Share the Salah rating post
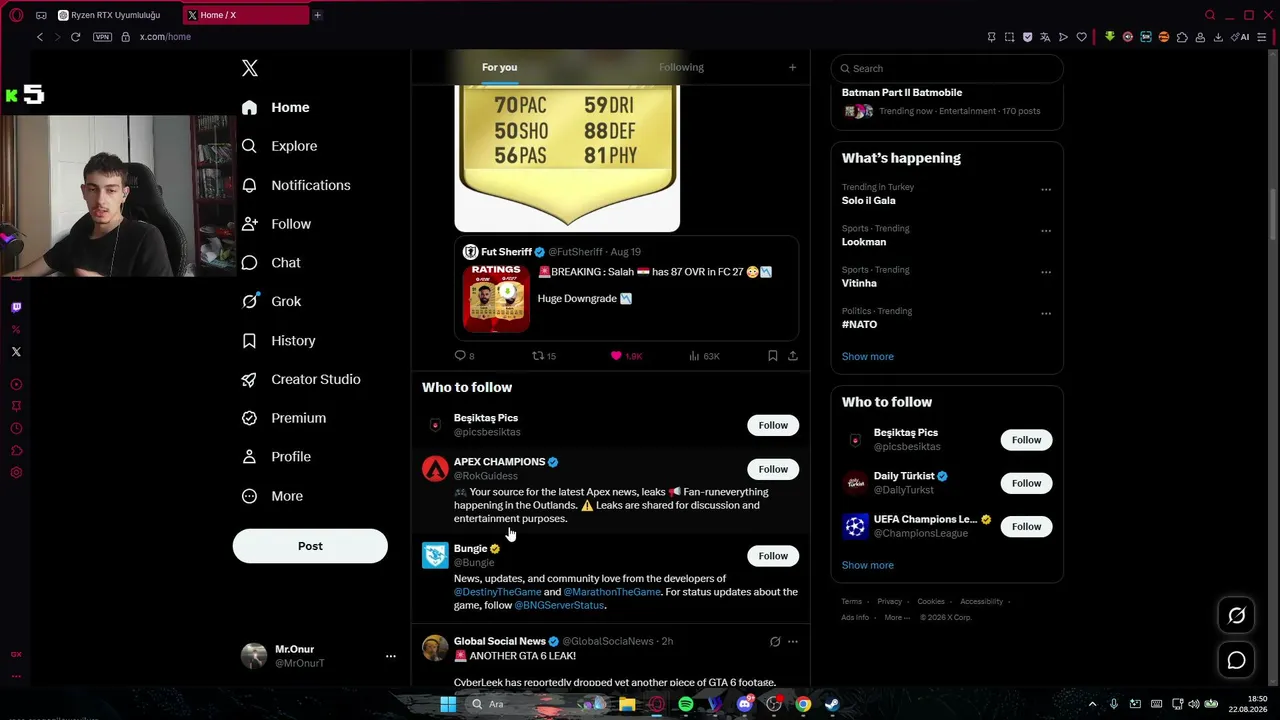Screen dimensions: 1280x720 (x=793, y=356)
